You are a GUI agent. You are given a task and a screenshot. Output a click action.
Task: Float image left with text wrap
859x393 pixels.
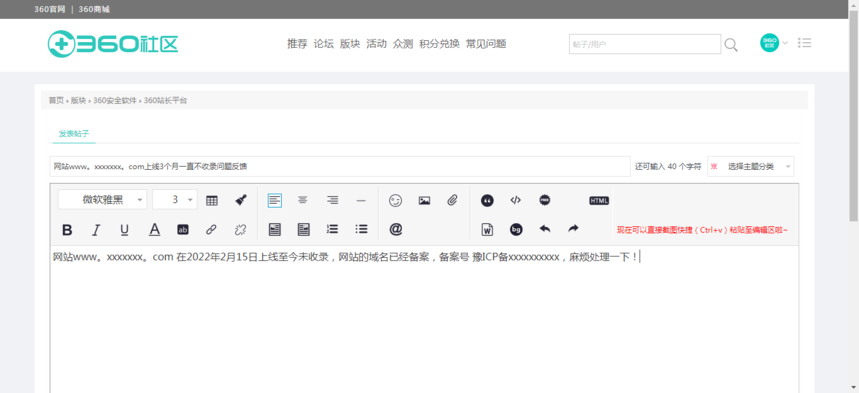275,230
